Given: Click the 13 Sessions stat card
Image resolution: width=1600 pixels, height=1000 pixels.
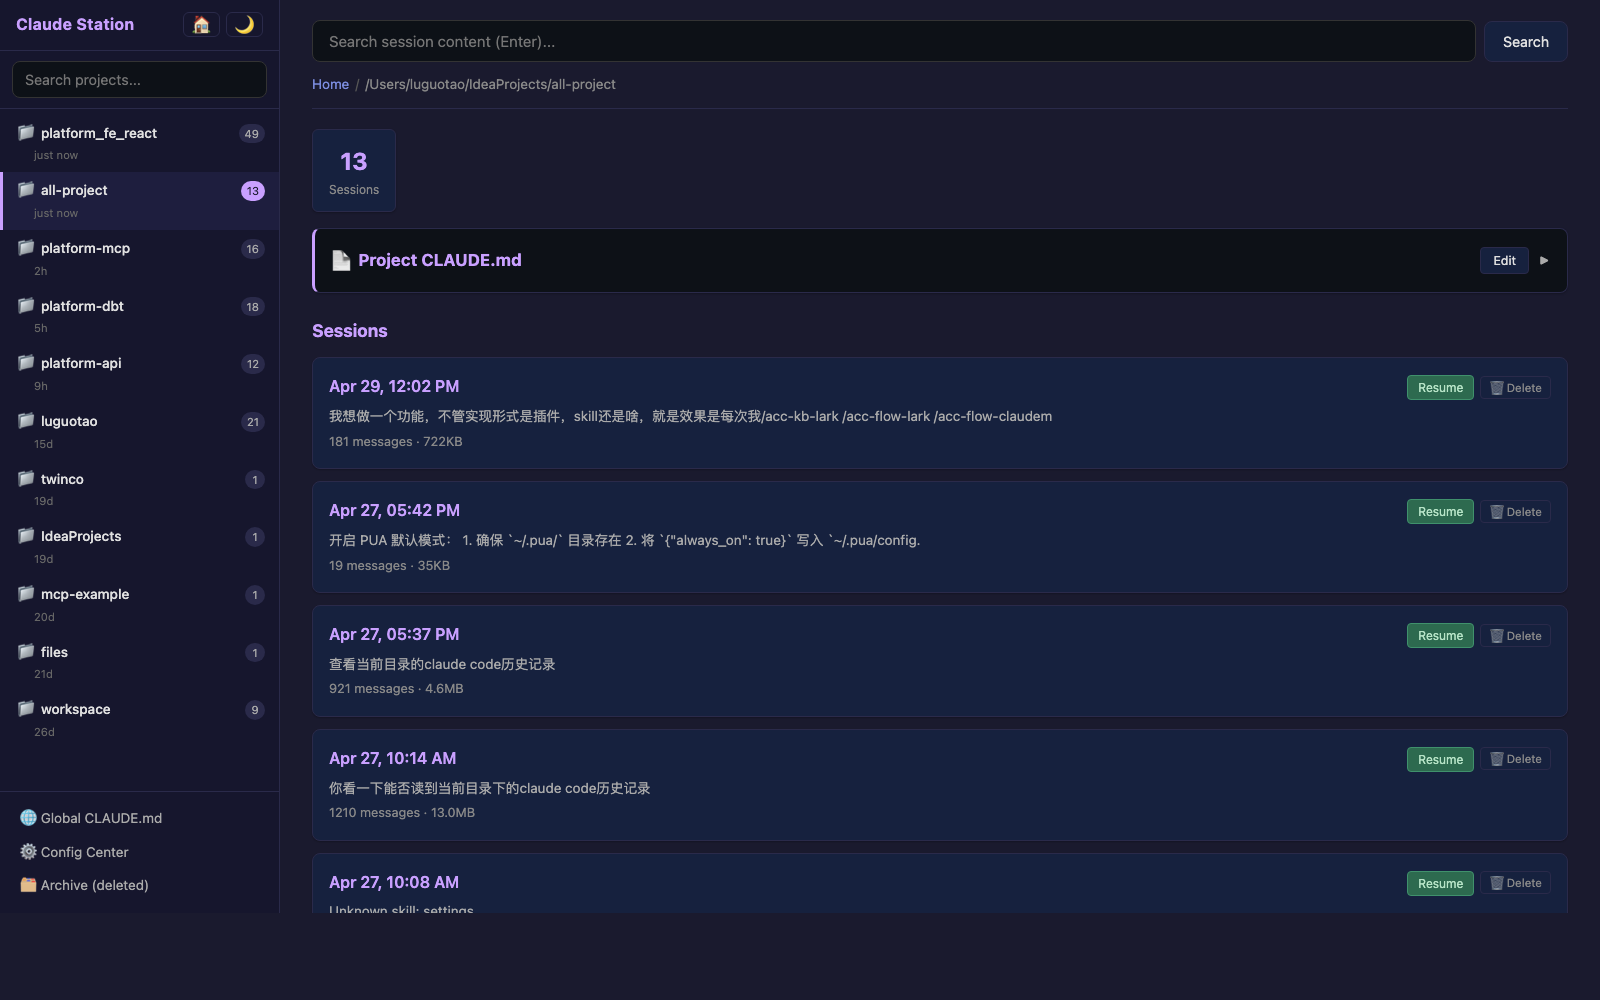Looking at the screenshot, I should [354, 171].
